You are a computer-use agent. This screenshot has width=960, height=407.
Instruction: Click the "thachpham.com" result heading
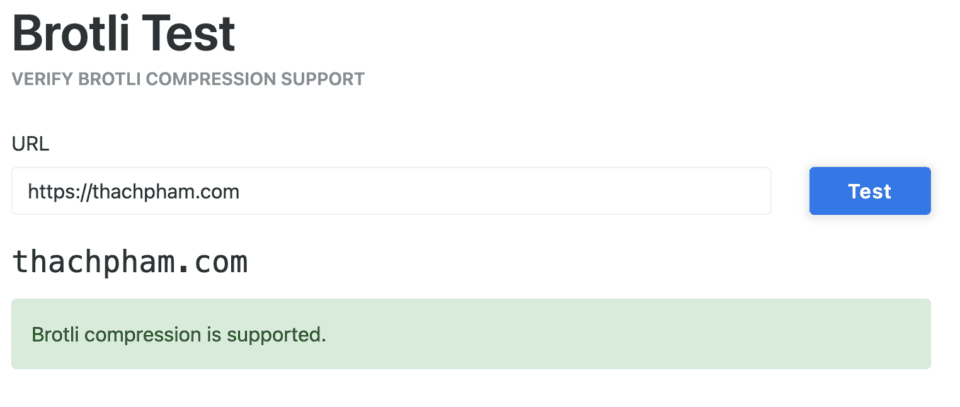pyautogui.click(x=129, y=262)
